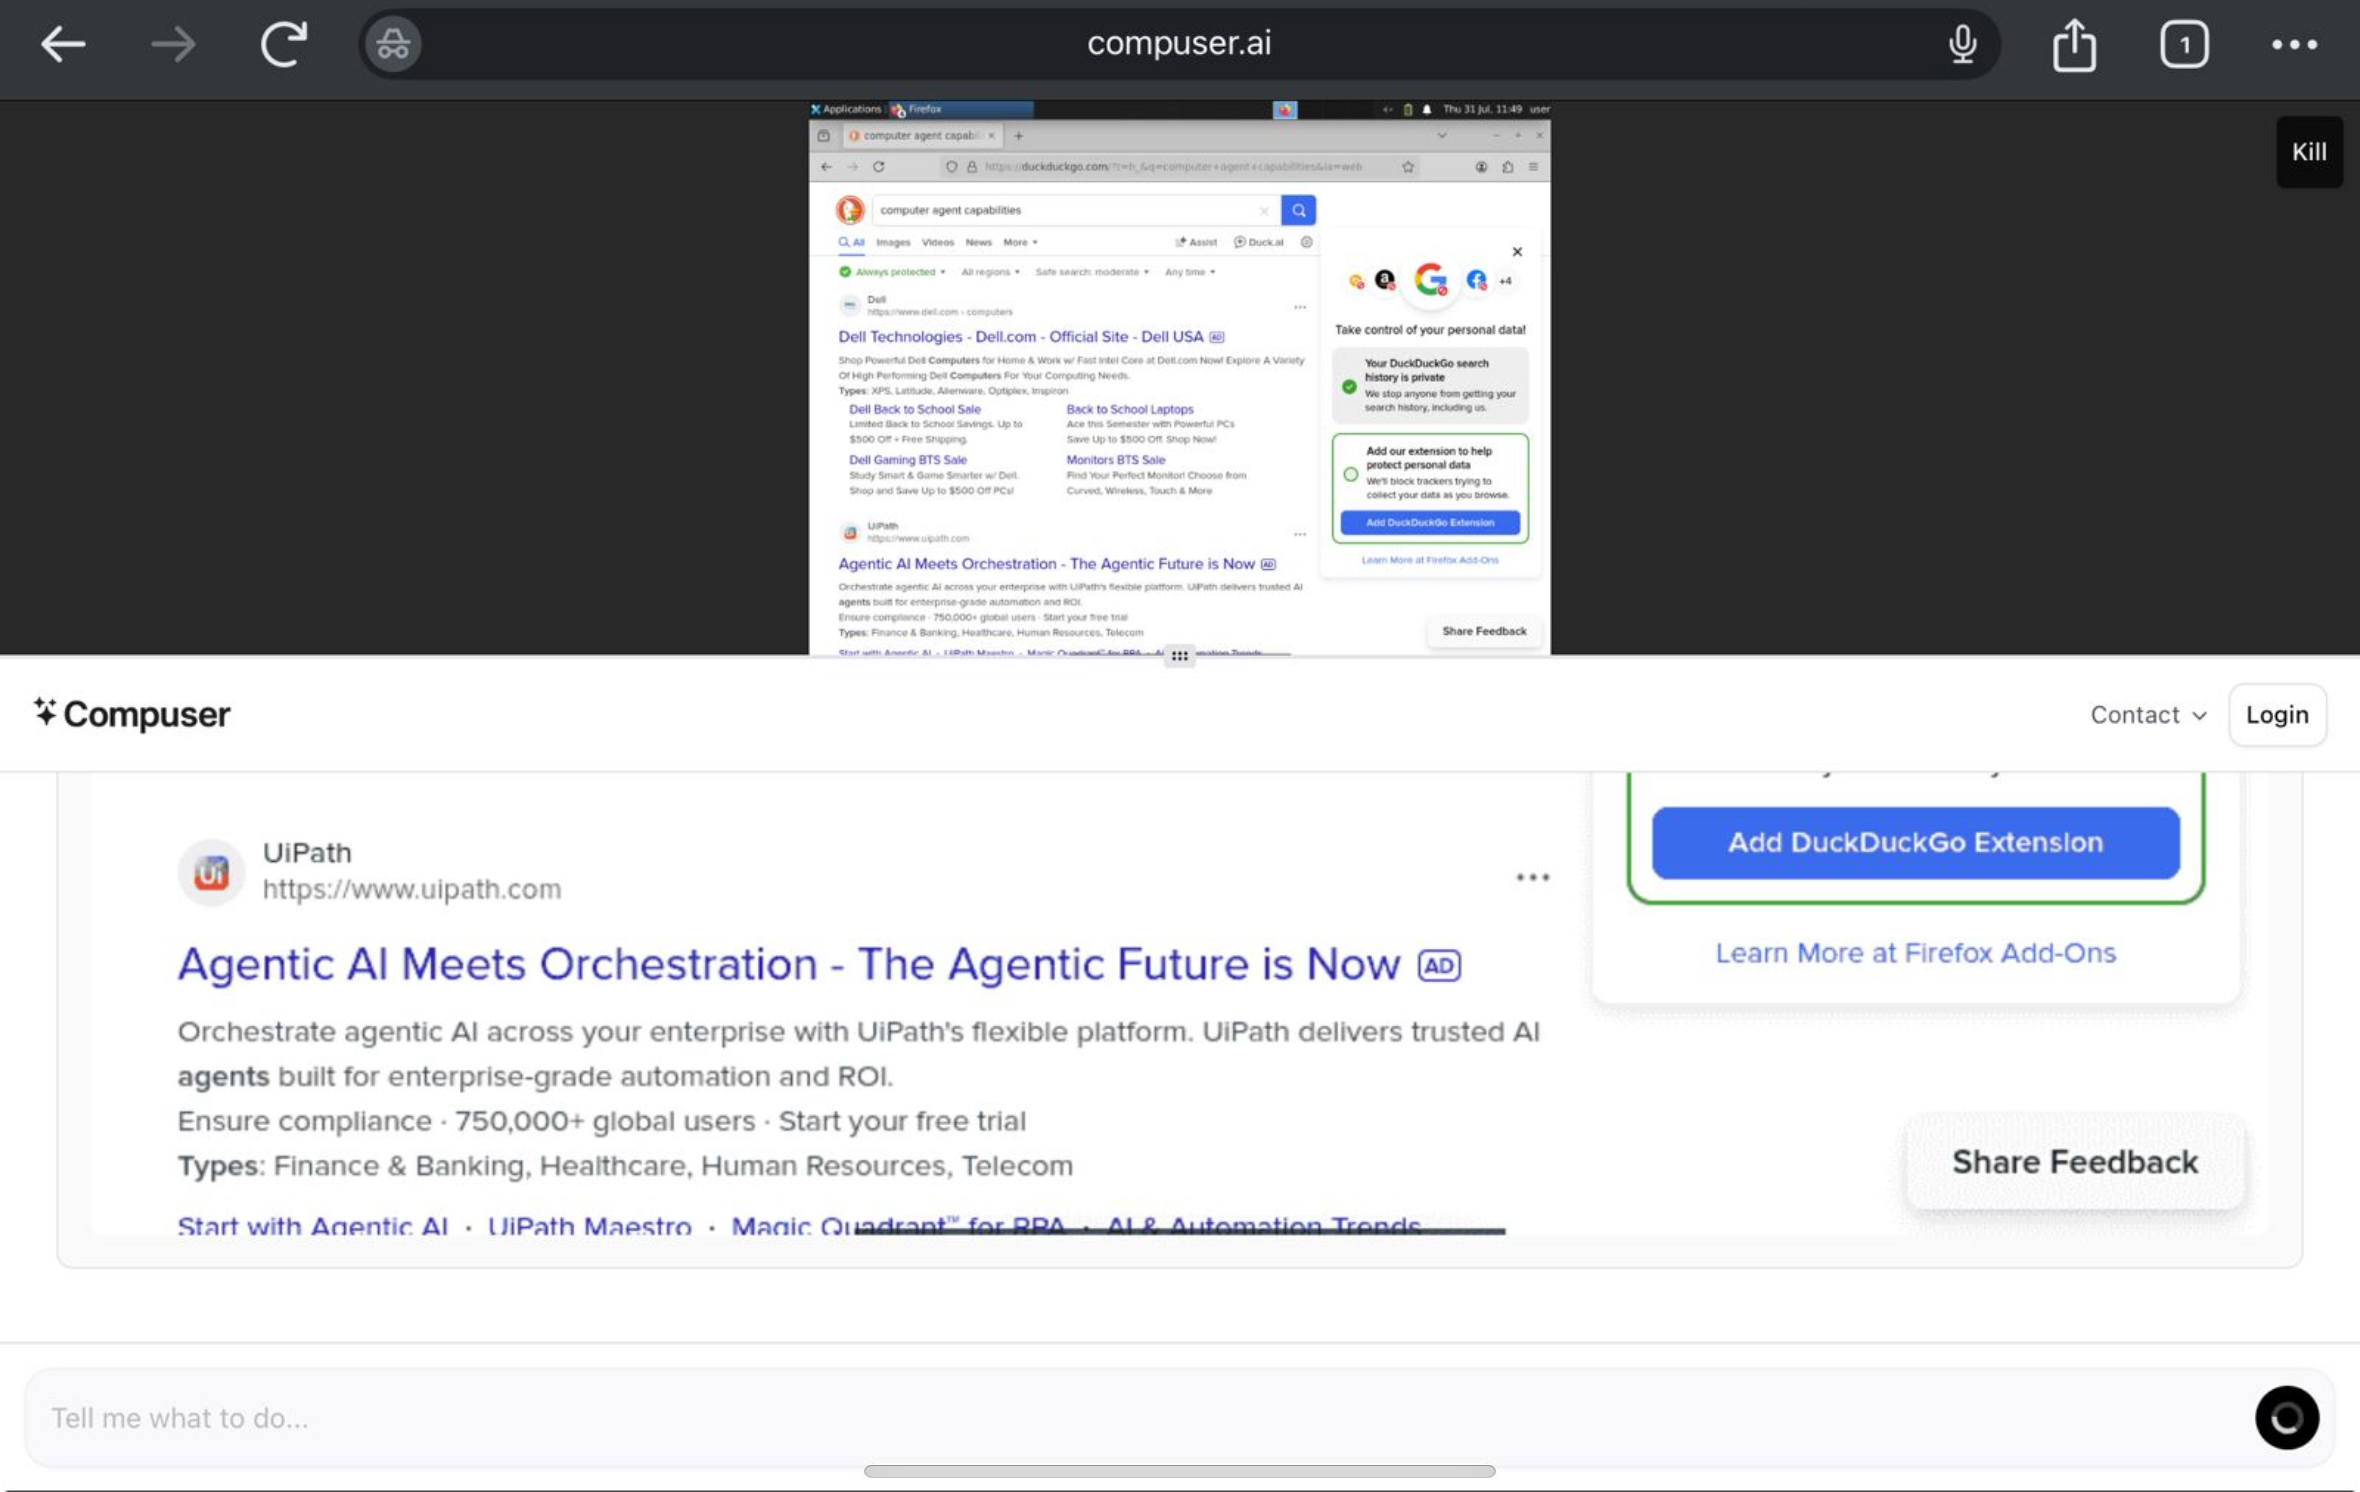Screen dimensions: 2360x1492
Task: Click the Start with Agentic AI sitelink
Action: pyautogui.click(x=313, y=1225)
